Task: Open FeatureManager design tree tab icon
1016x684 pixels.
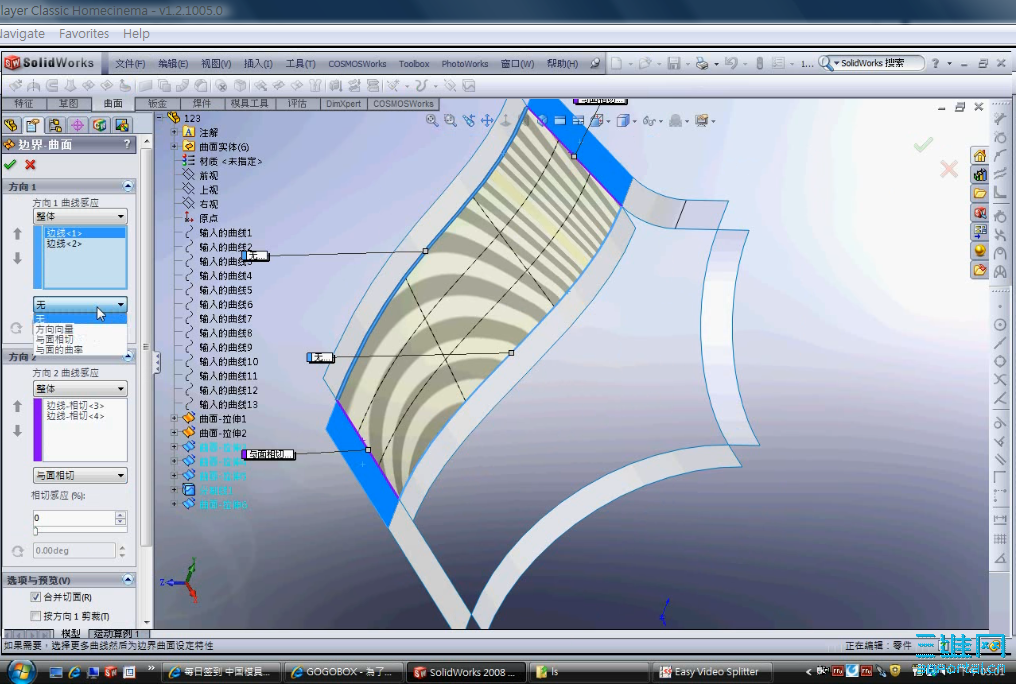Action: tap(11, 125)
